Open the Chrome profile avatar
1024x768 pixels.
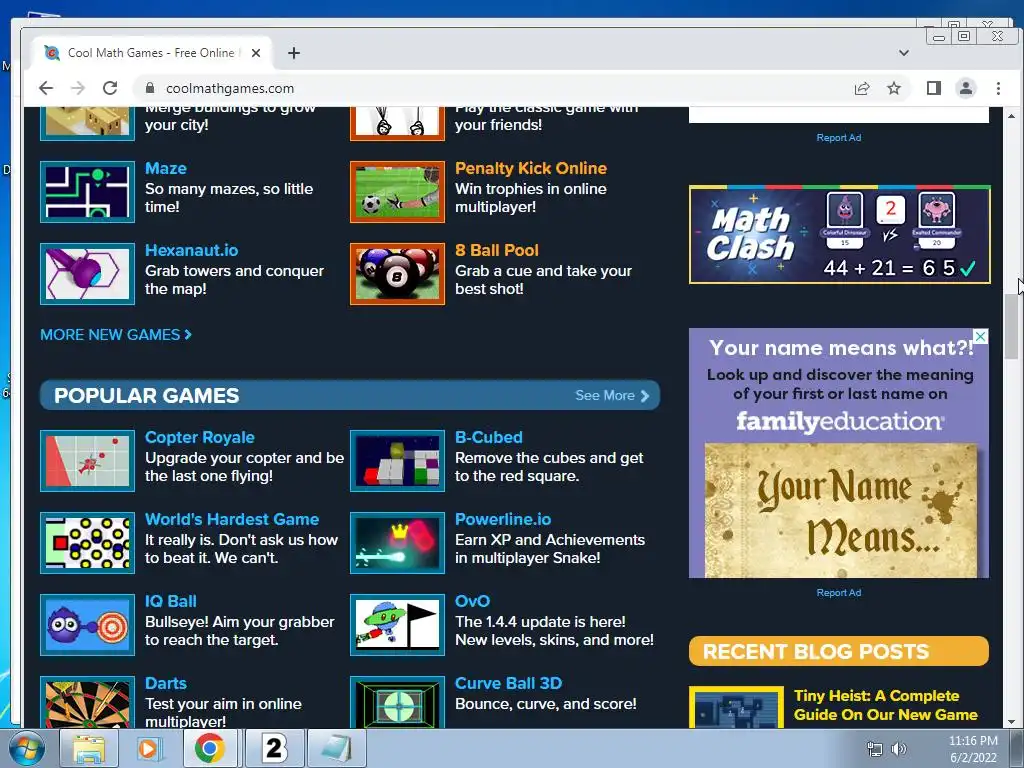click(966, 88)
